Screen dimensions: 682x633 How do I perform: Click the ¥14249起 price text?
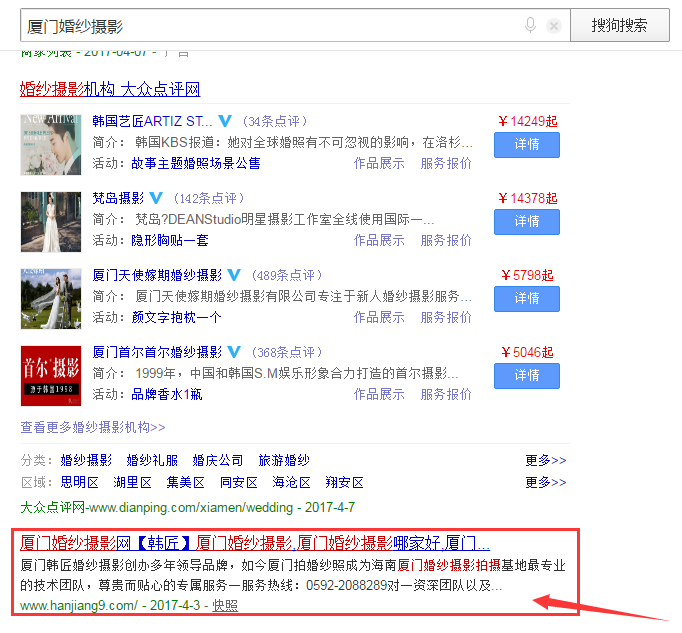point(528,121)
